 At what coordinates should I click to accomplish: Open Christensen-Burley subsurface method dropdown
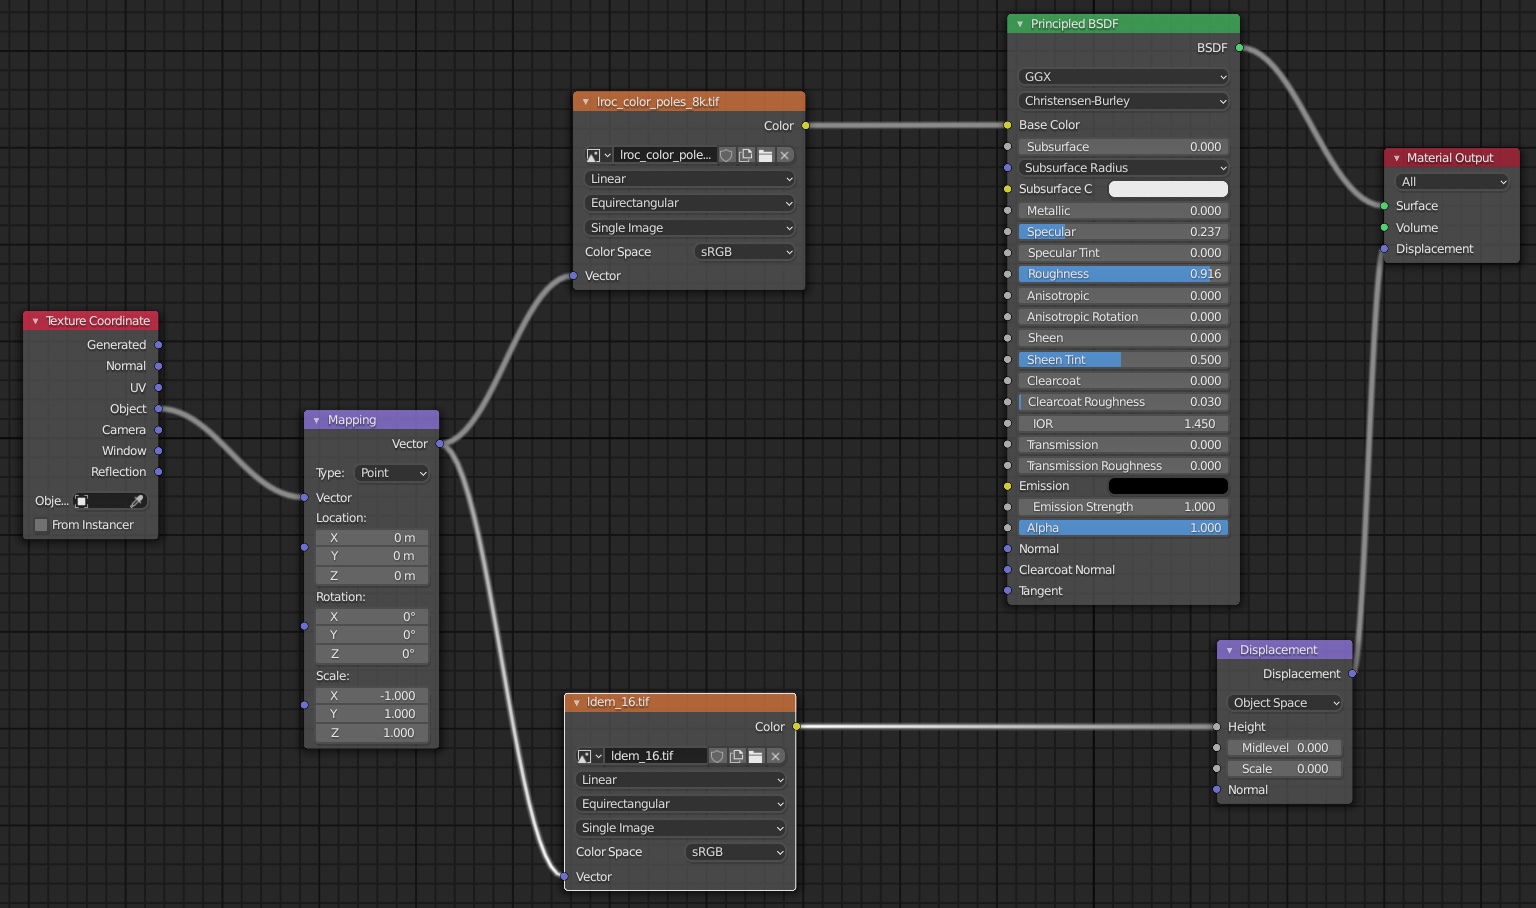click(1123, 101)
